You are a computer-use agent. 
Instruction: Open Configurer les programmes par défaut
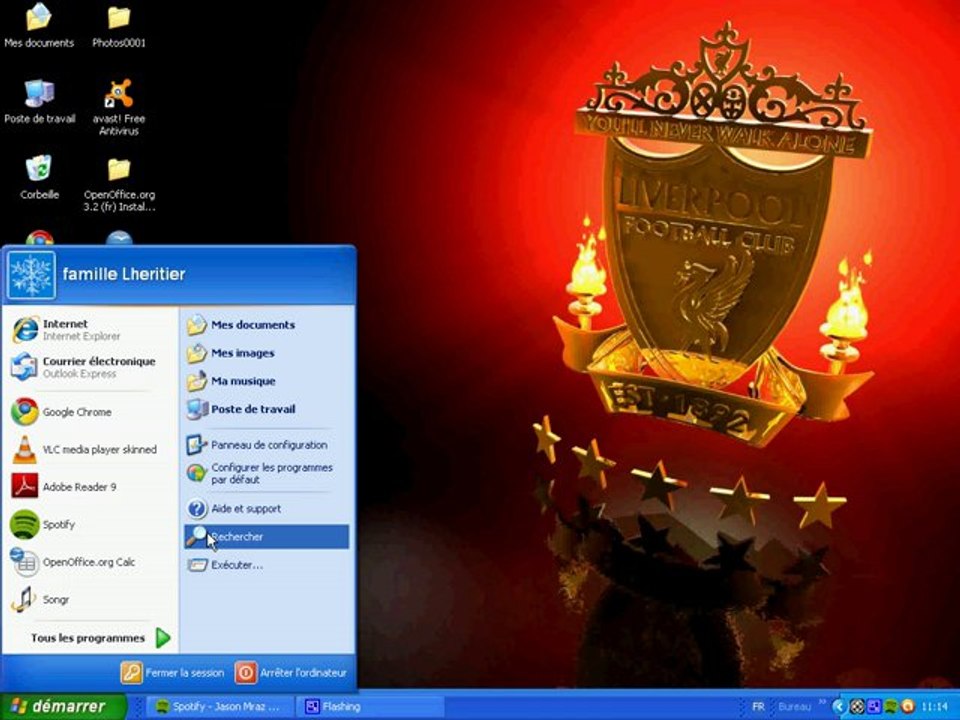[x=266, y=473]
